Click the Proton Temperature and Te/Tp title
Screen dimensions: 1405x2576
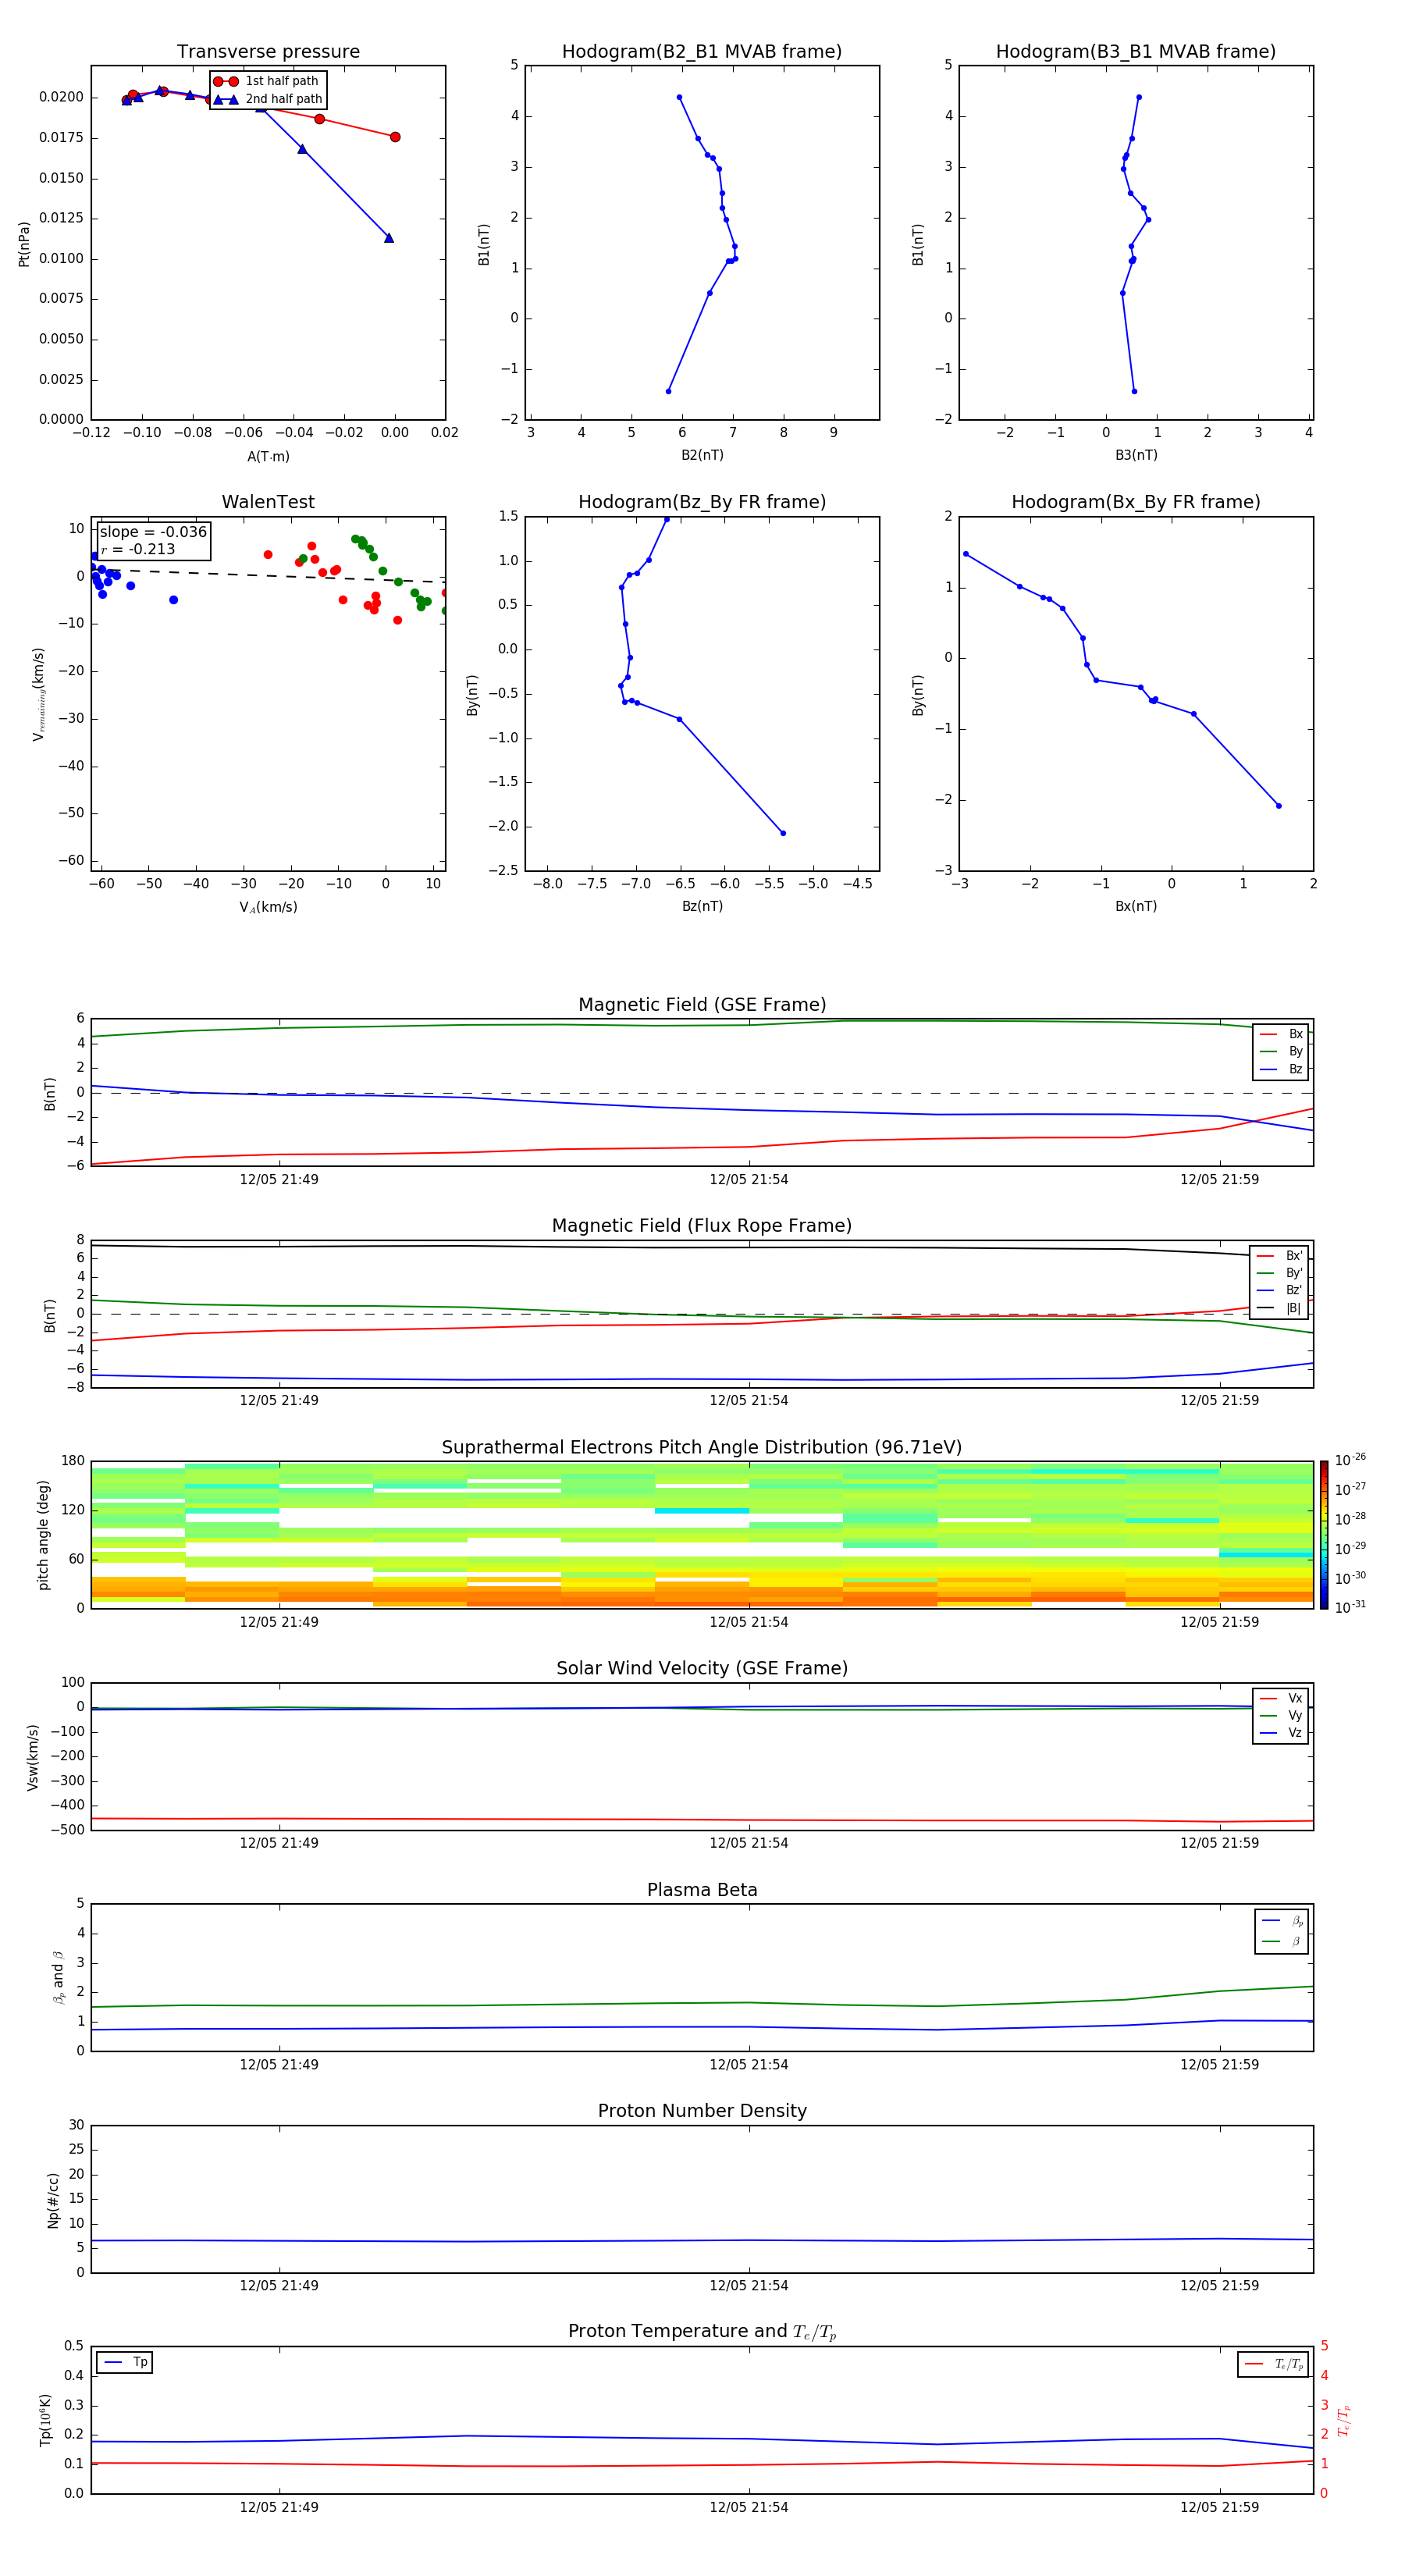coord(702,2332)
